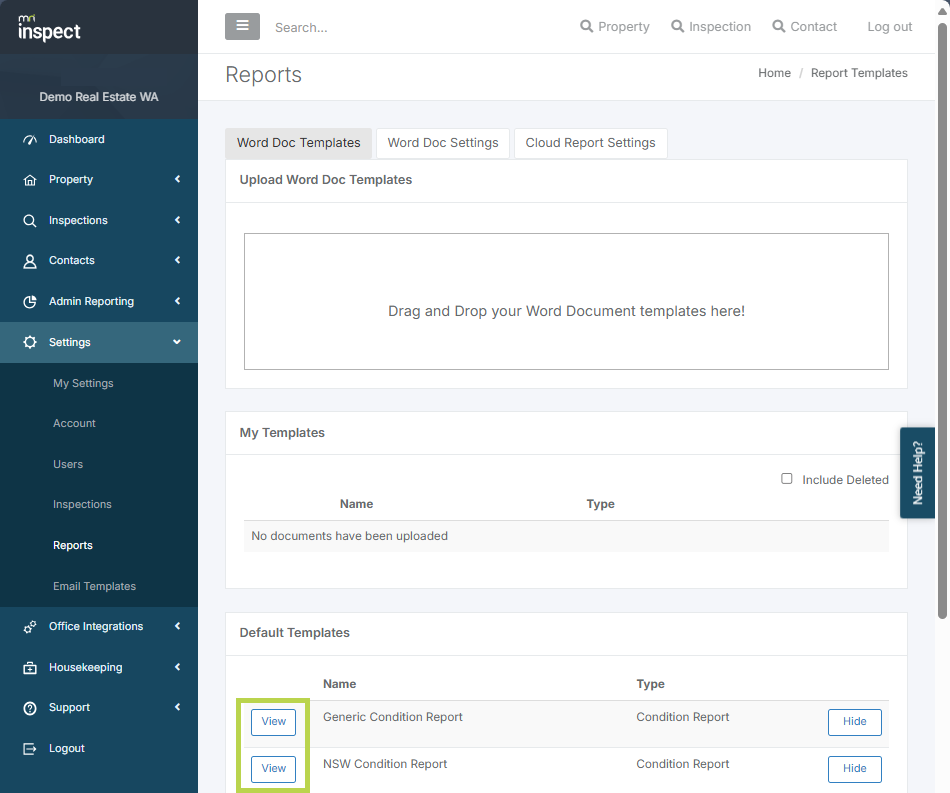Viewport: 950px width, 793px height.
Task: Switch to Word Doc Settings tab
Action: pyautogui.click(x=443, y=143)
